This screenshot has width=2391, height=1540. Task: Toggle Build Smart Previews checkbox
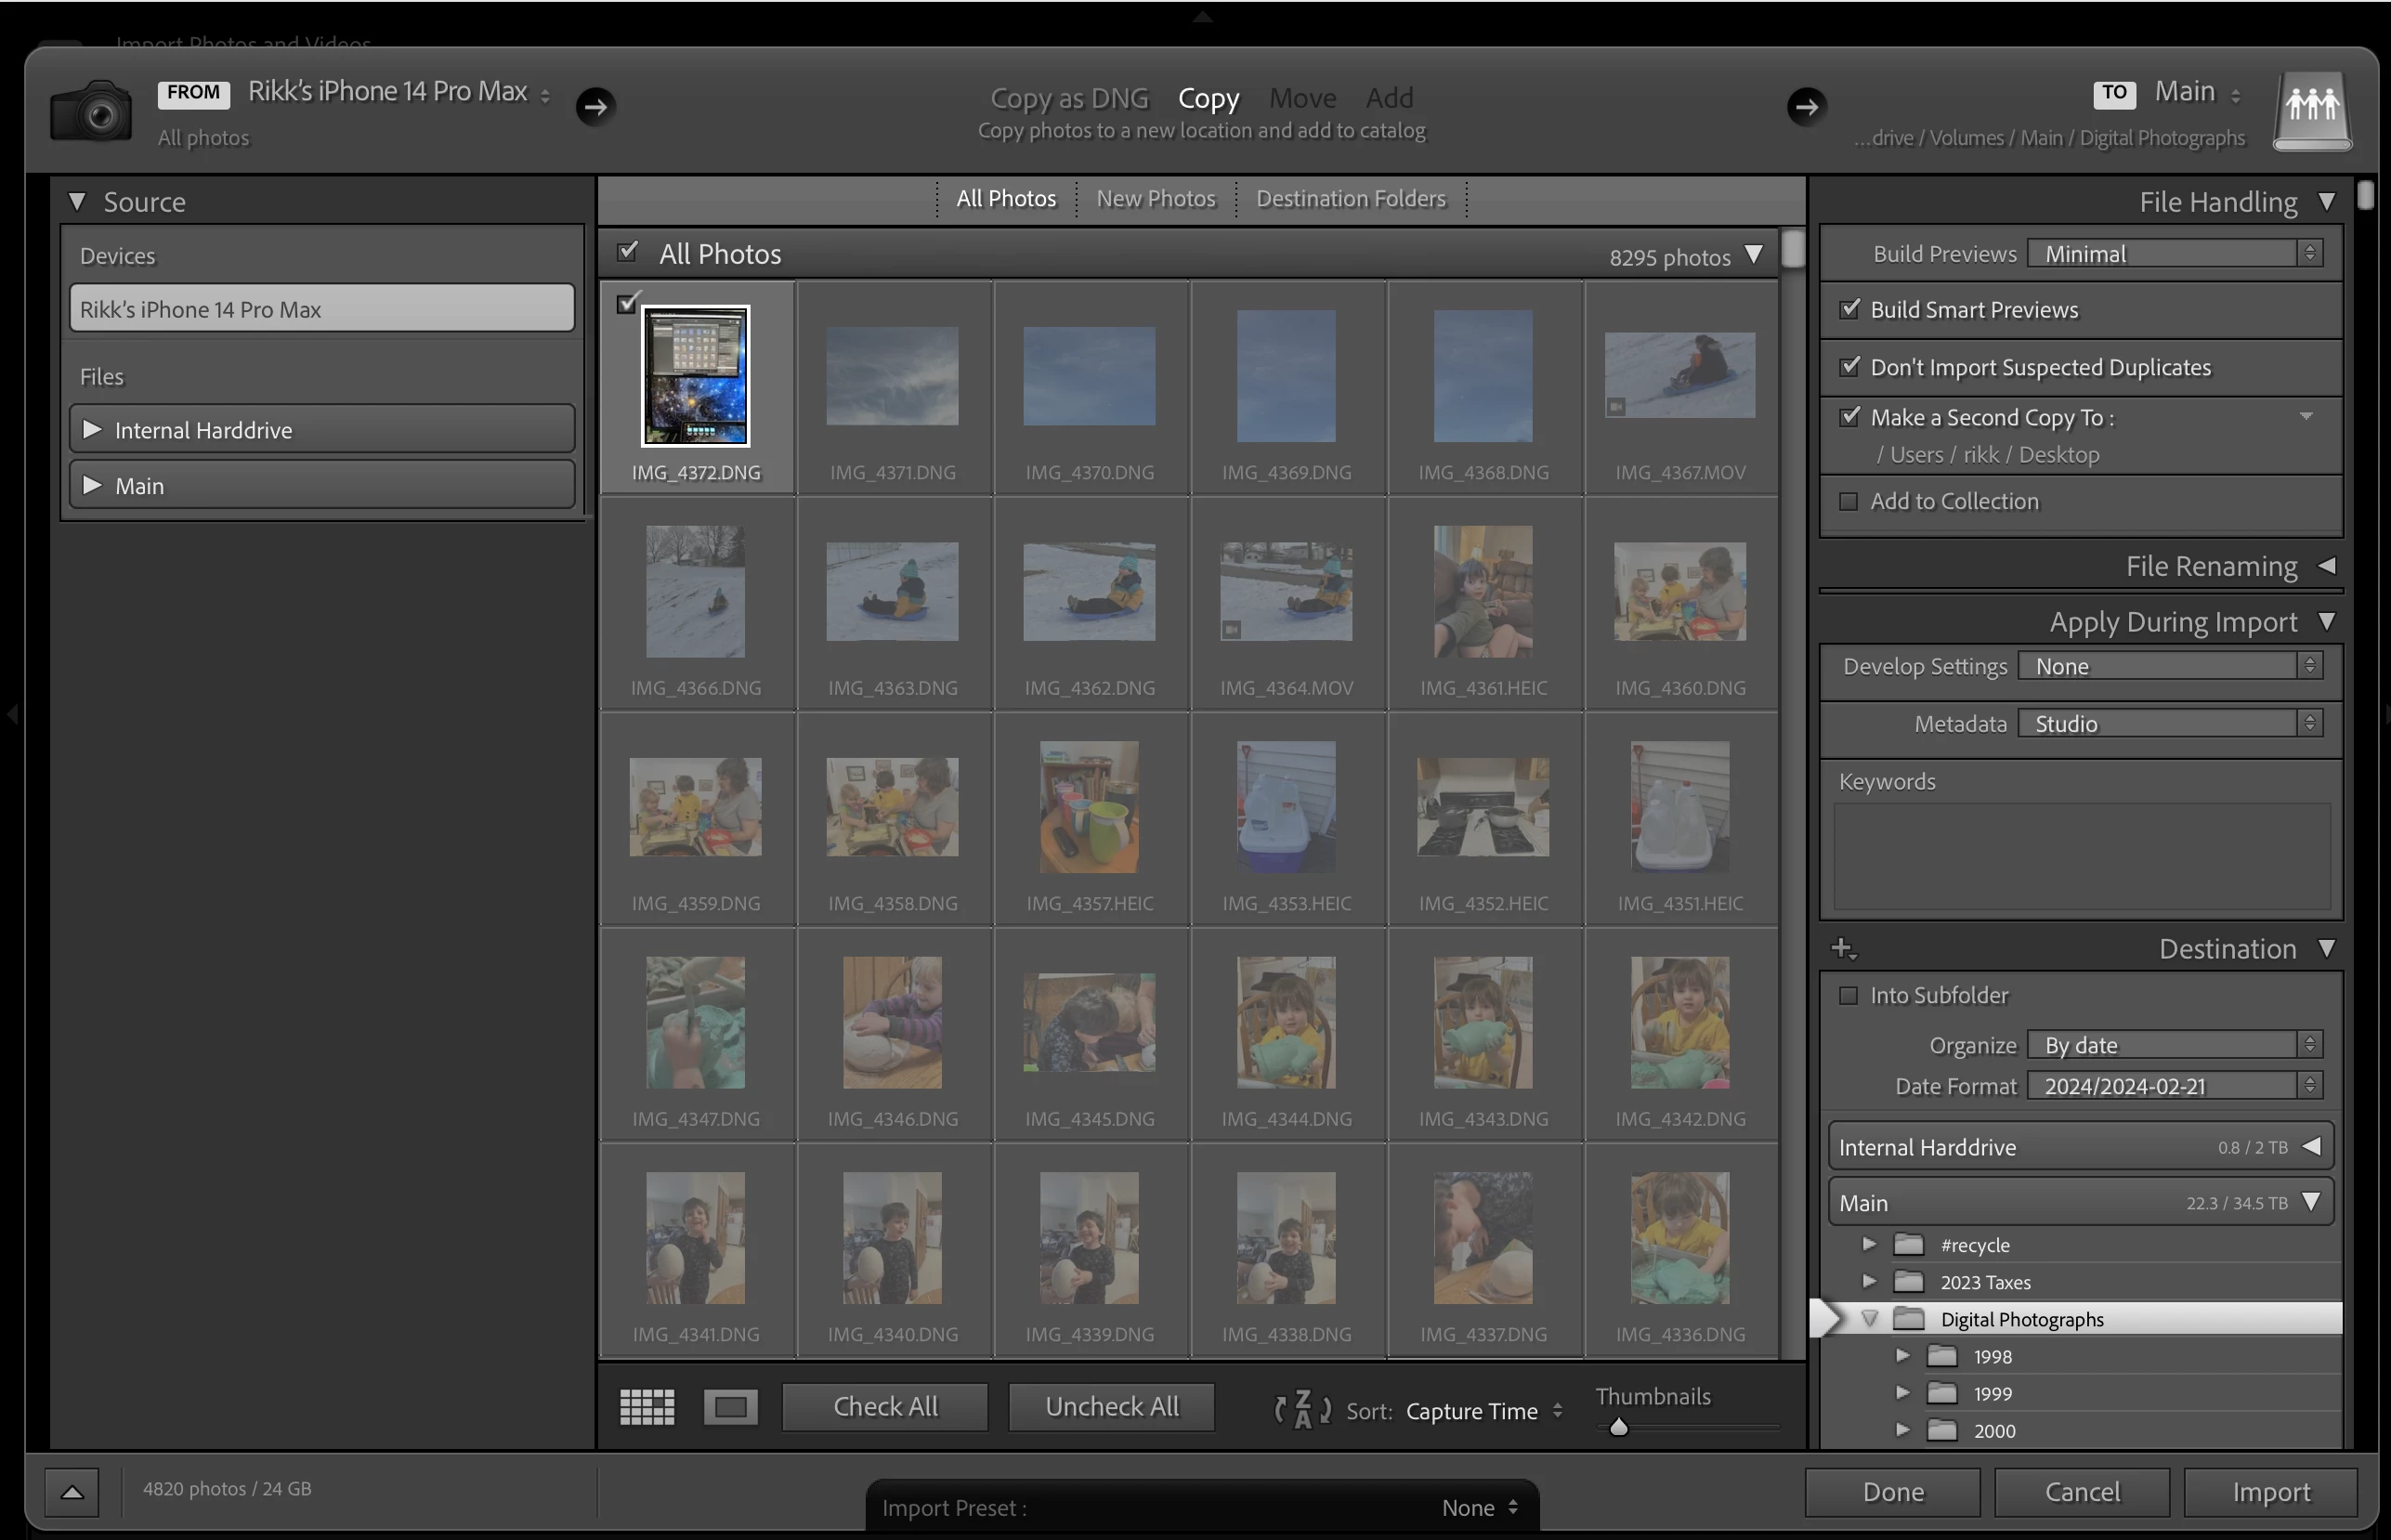(1850, 309)
